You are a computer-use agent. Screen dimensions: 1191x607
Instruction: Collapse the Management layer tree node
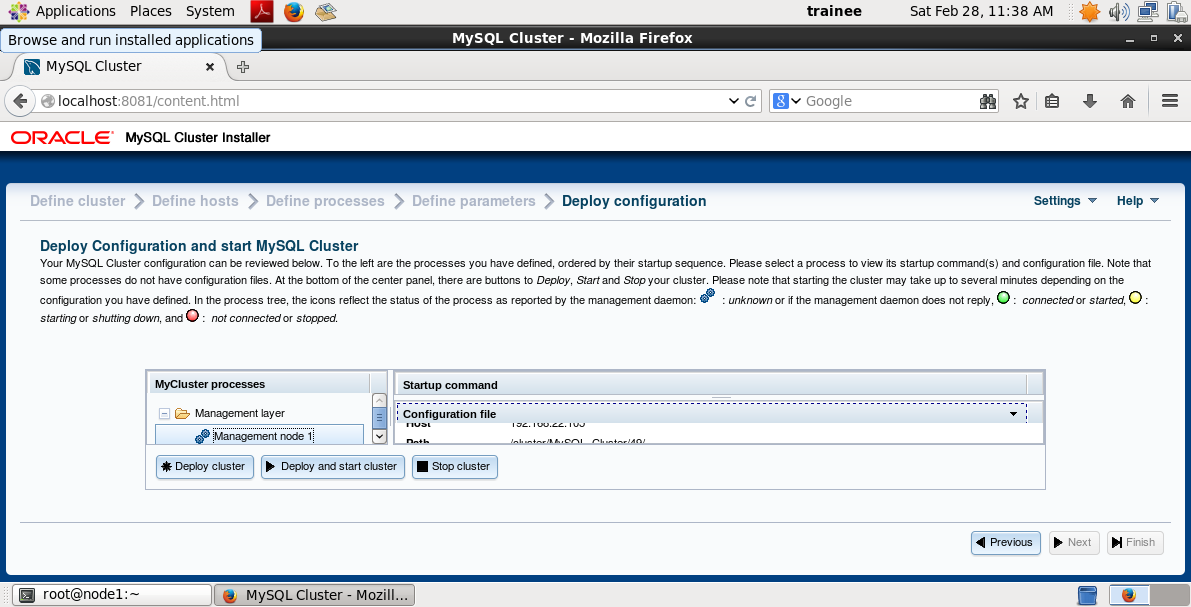pyautogui.click(x=163, y=413)
